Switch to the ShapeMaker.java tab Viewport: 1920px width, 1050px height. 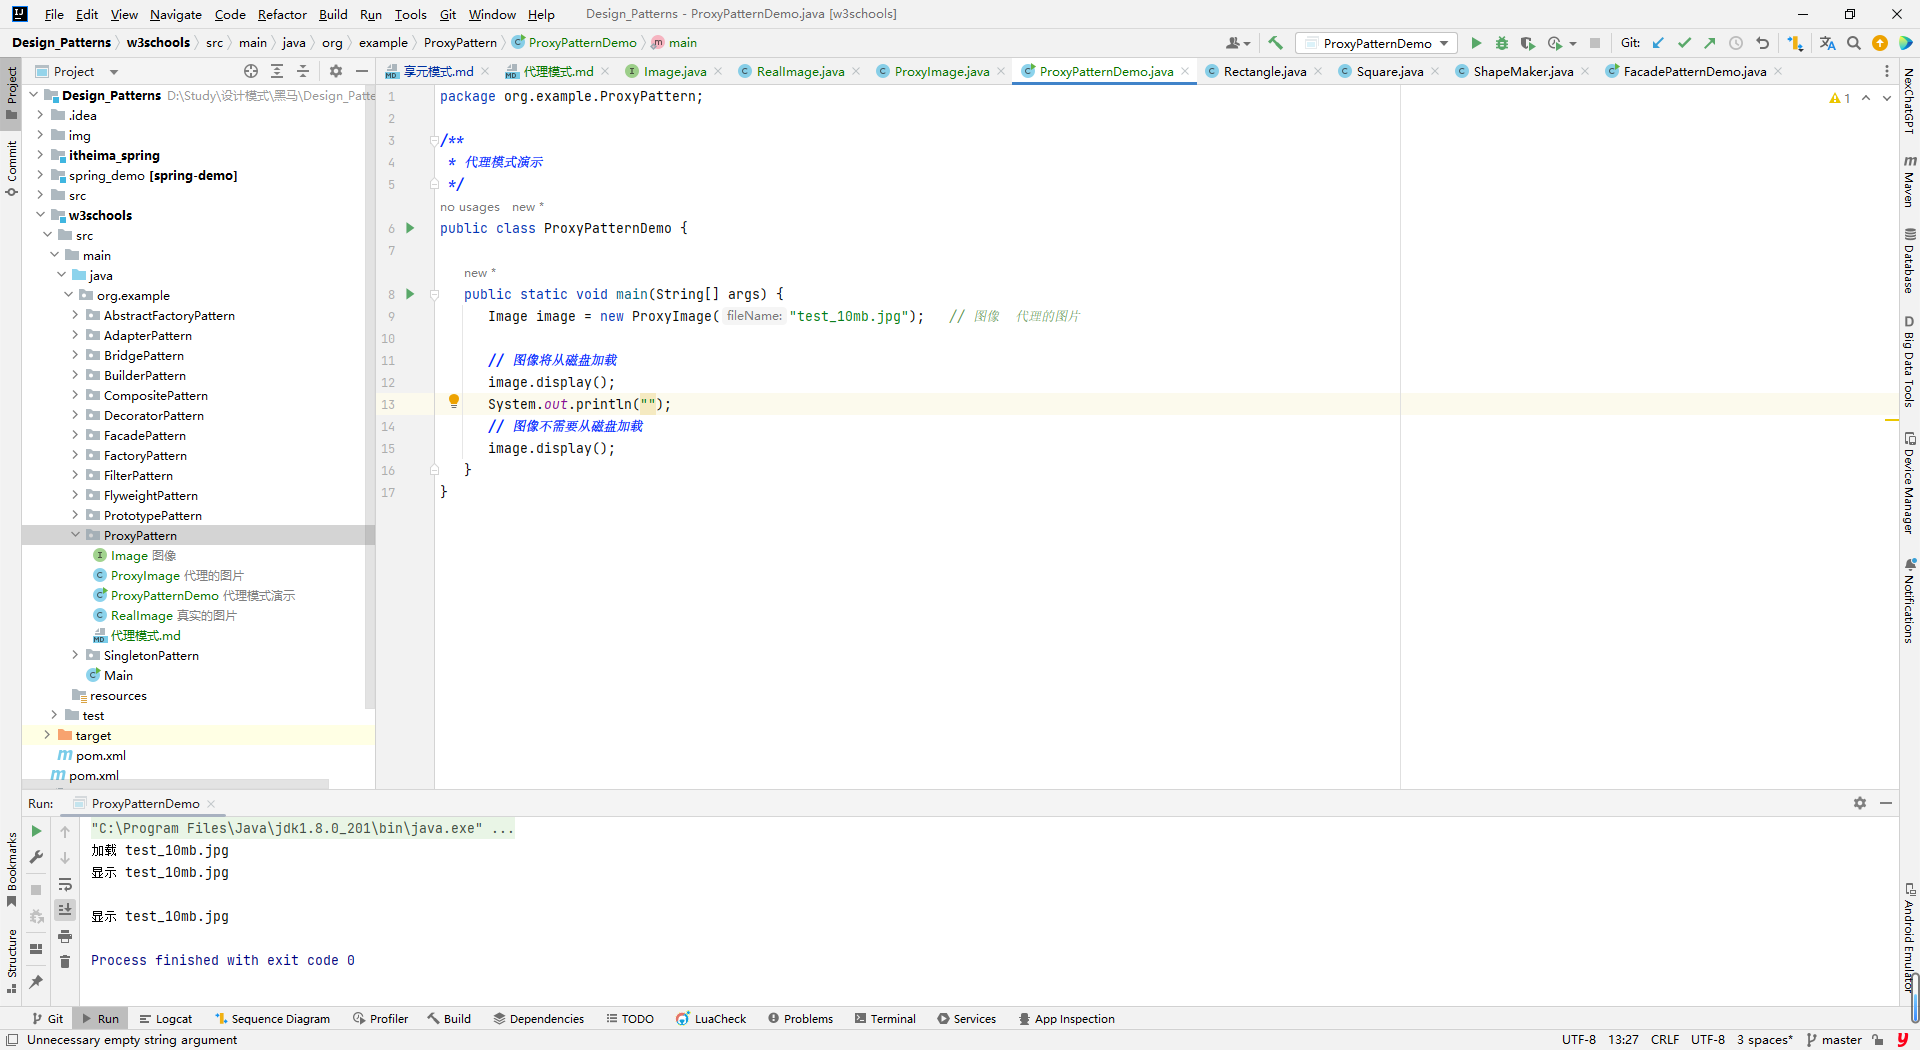(x=1522, y=71)
